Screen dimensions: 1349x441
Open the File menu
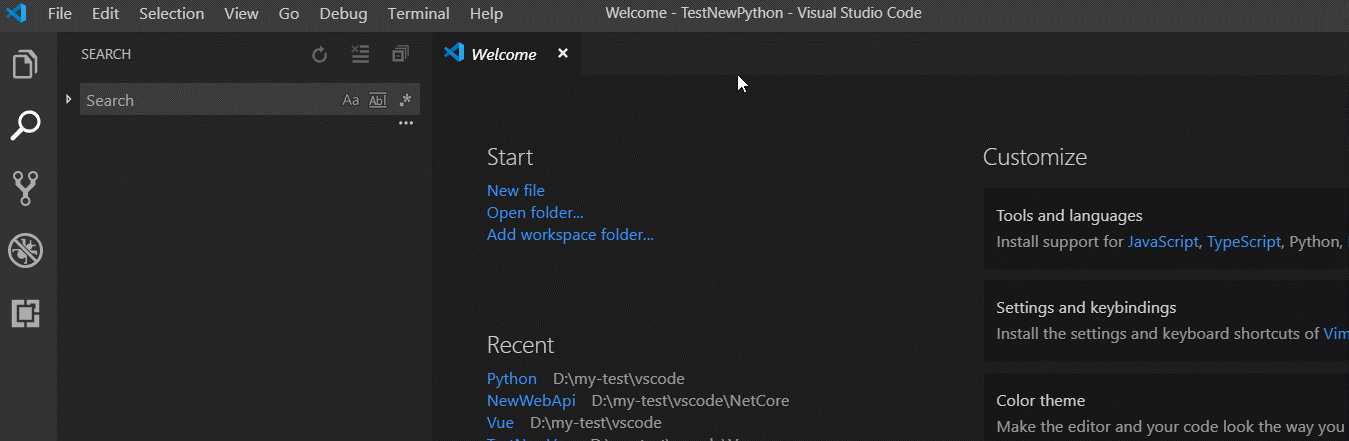(60, 14)
